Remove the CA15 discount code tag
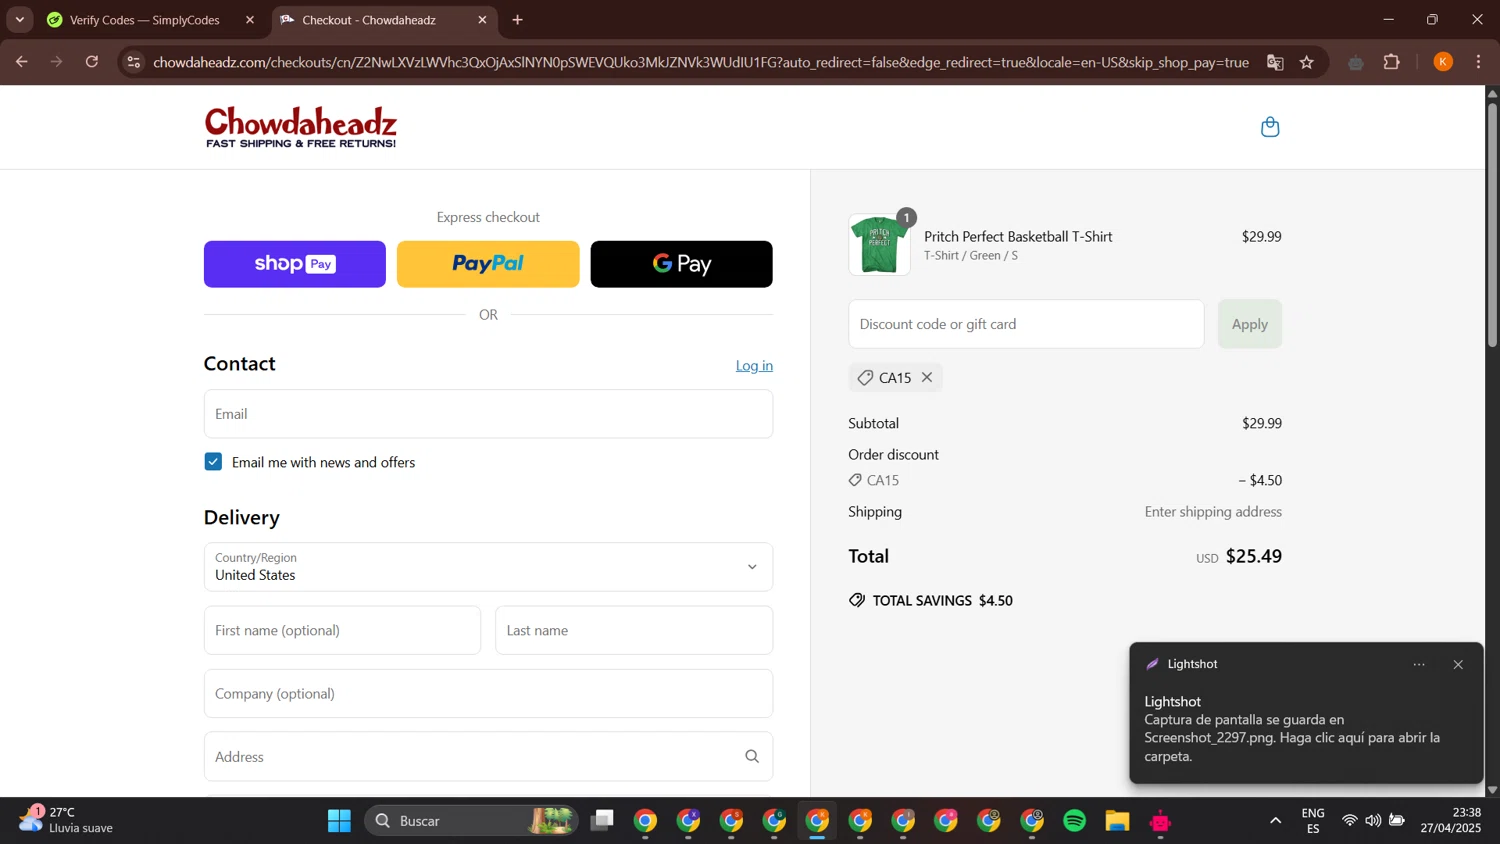The width and height of the screenshot is (1500, 844). coord(927,377)
